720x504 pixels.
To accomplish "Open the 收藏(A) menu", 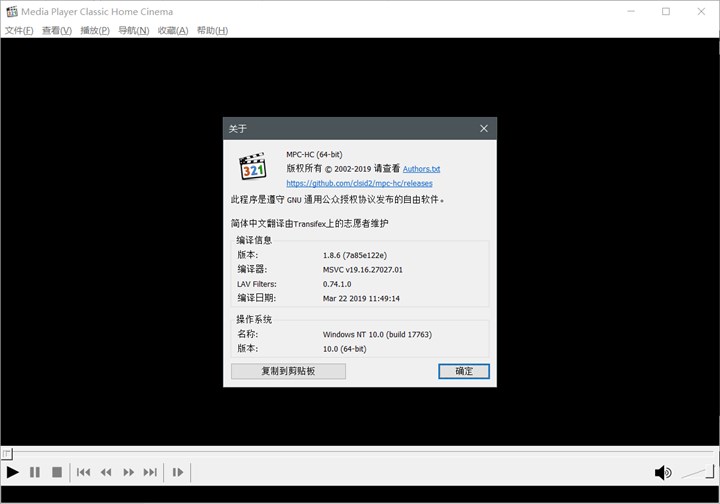I will (173, 30).
